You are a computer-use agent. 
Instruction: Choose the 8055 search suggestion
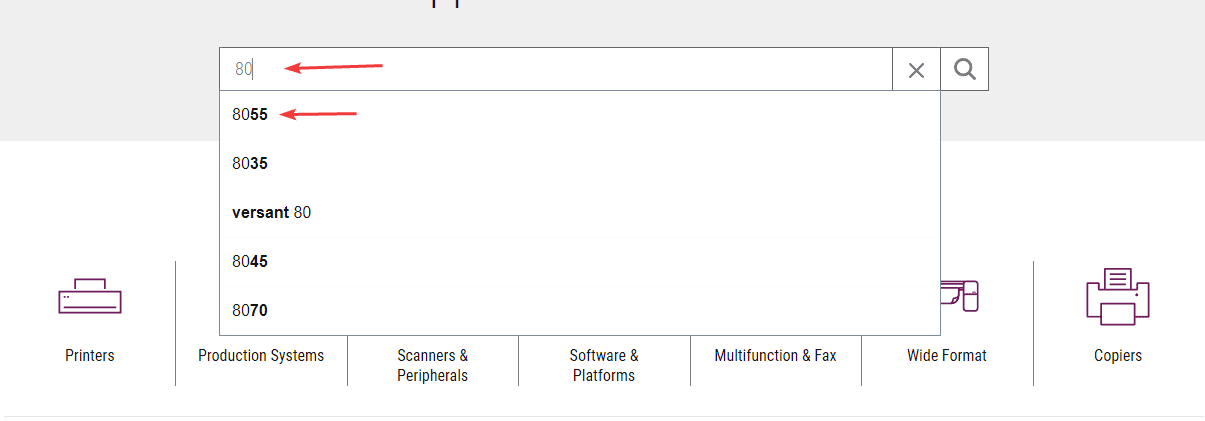click(x=250, y=114)
